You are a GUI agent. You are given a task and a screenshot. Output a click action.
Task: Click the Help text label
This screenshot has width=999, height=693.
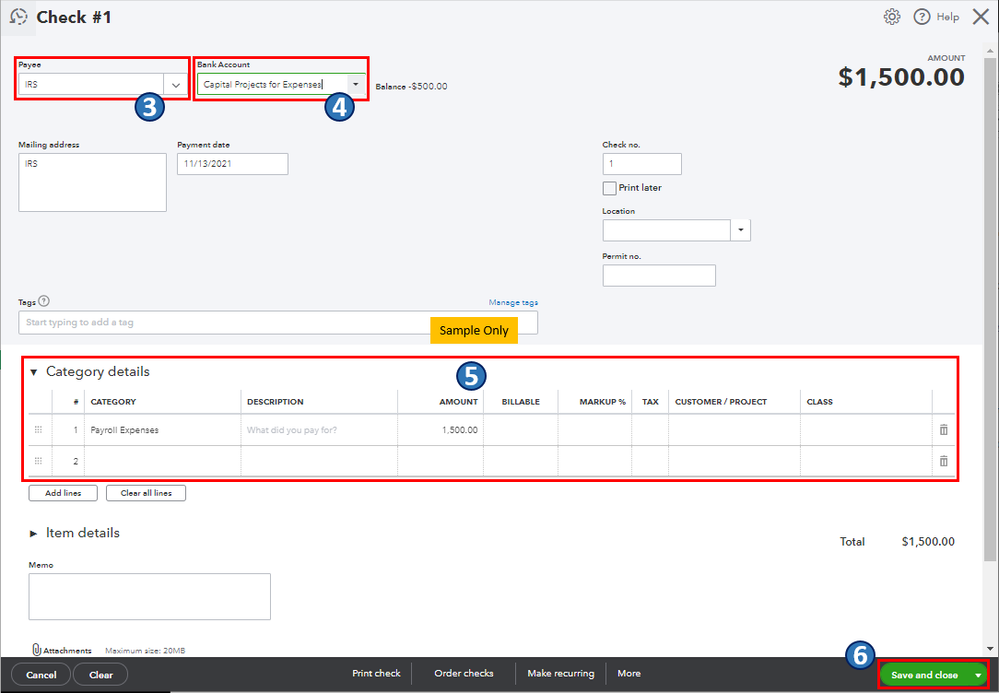pyautogui.click(x=948, y=17)
